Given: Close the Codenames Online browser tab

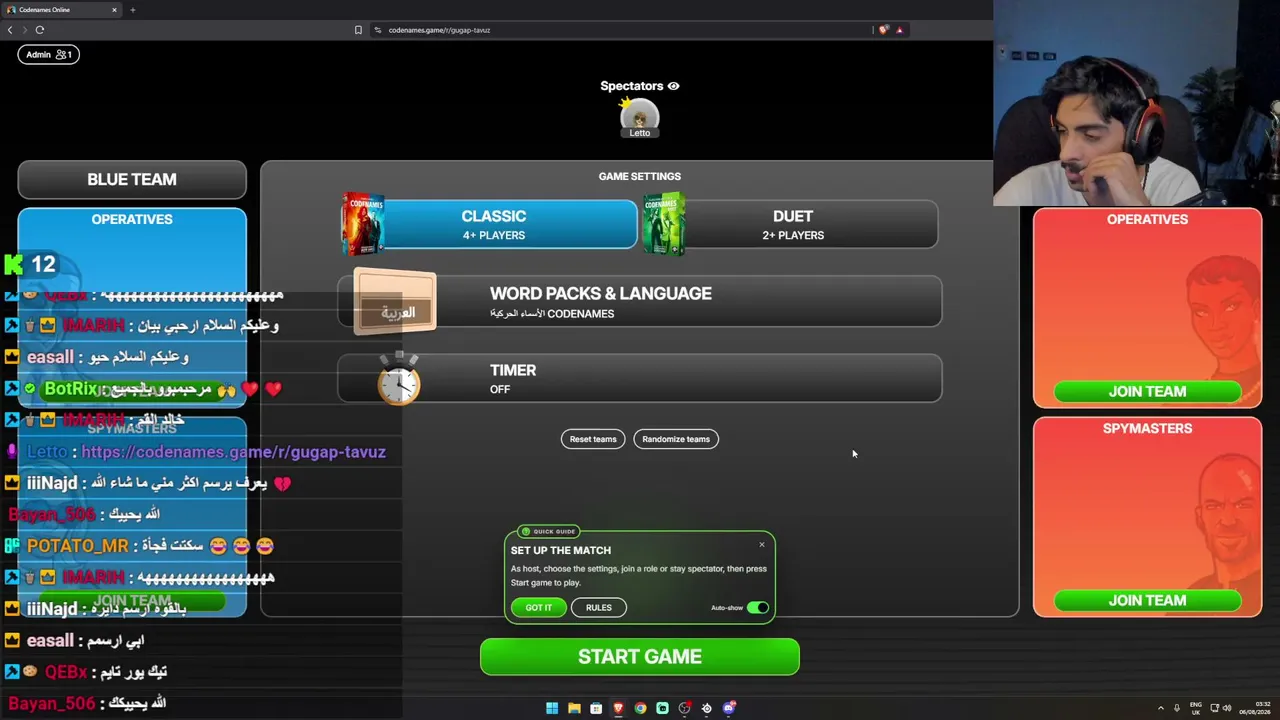Looking at the screenshot, I should pos(114,10).
